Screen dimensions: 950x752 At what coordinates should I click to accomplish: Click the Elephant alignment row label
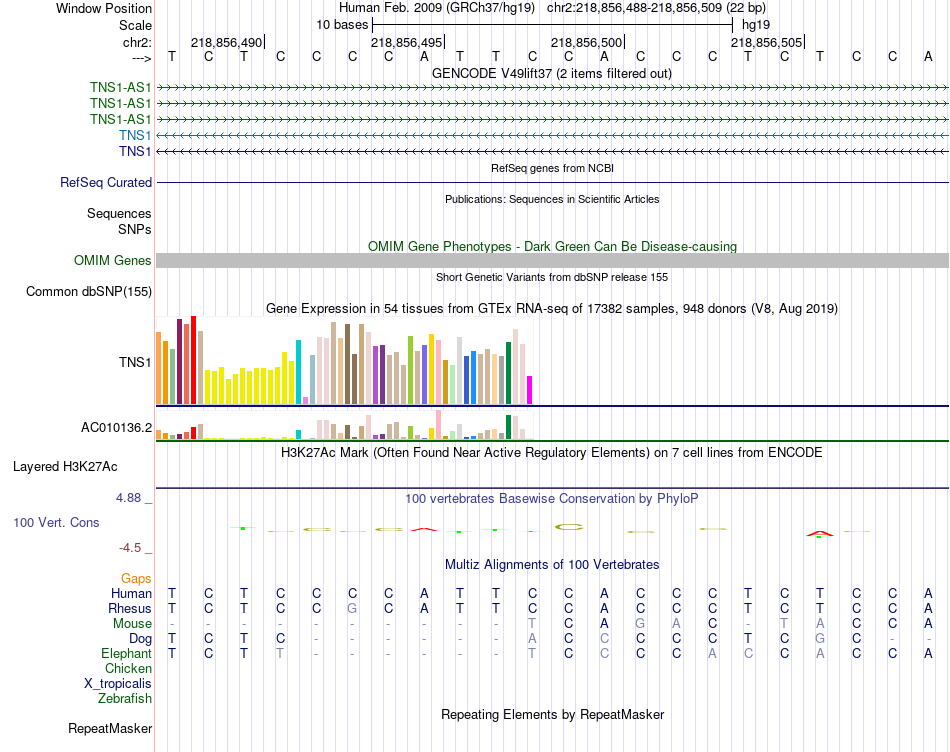(x=126, y=653)
